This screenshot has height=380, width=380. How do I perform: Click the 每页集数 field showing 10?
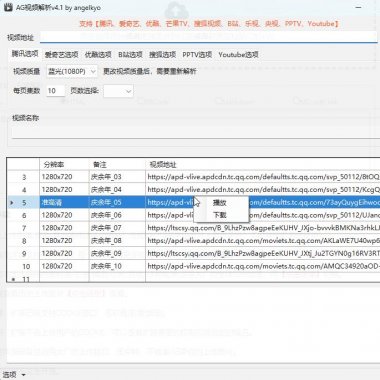[x=55, y=91]
